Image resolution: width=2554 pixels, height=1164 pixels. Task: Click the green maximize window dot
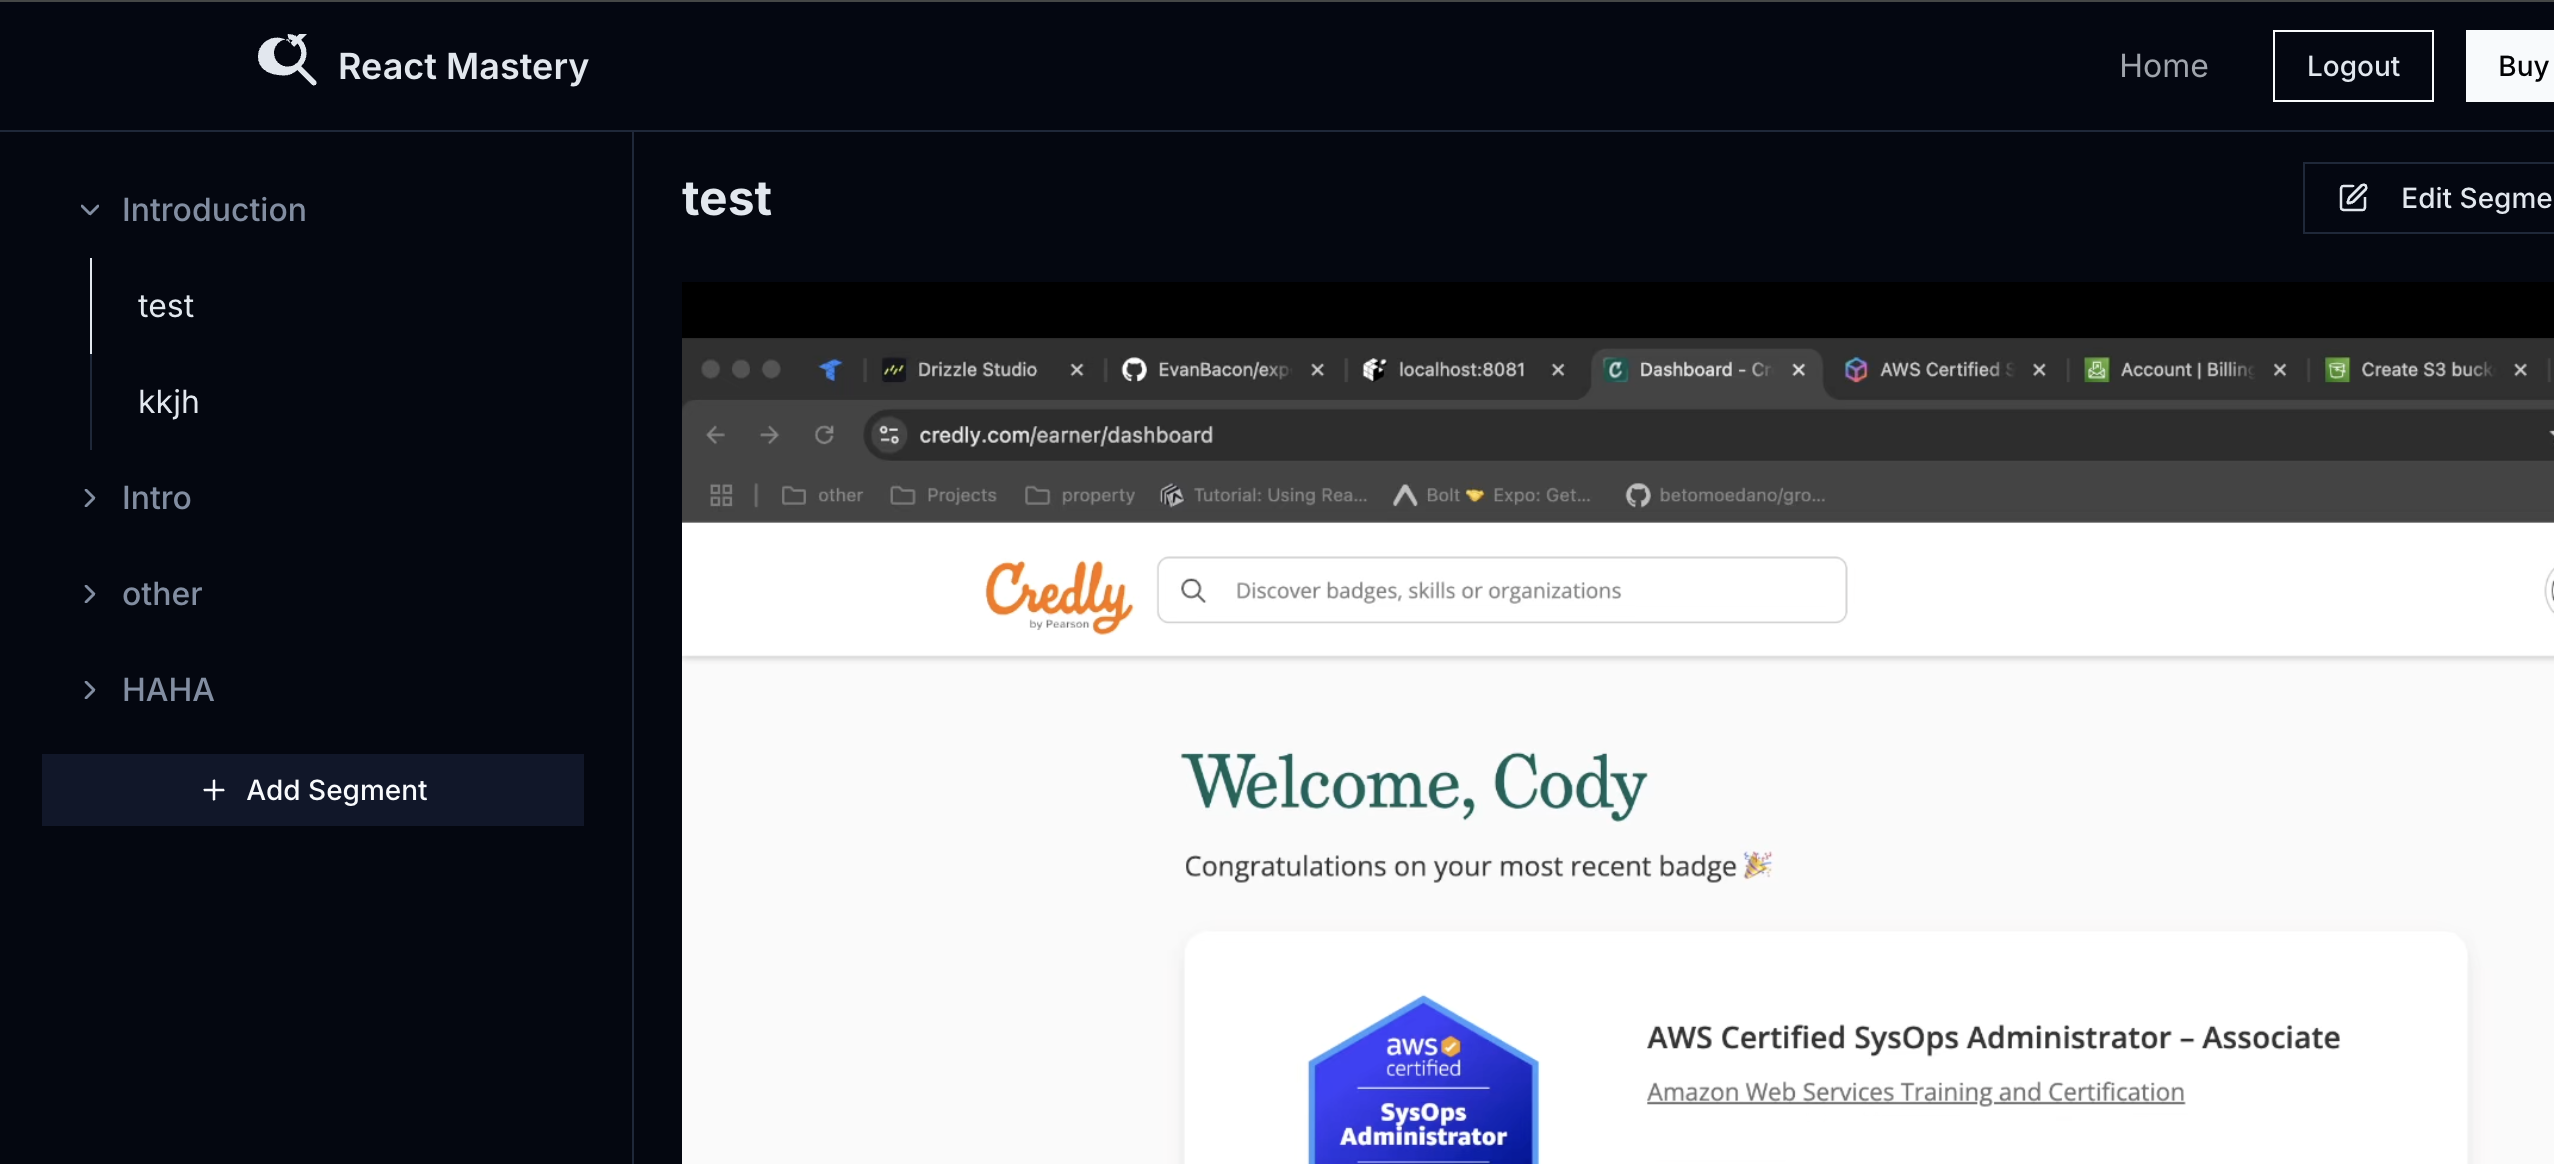[x=771, y=369]
